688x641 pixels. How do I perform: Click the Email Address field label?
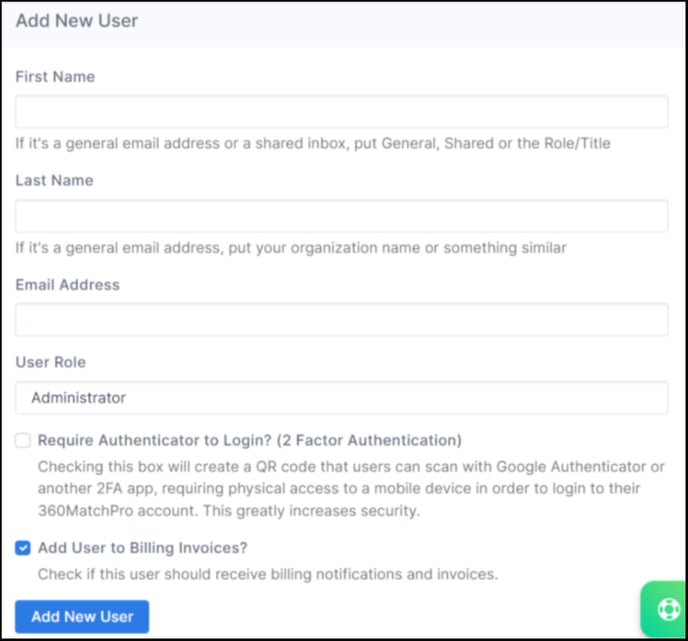click(68, 285)
